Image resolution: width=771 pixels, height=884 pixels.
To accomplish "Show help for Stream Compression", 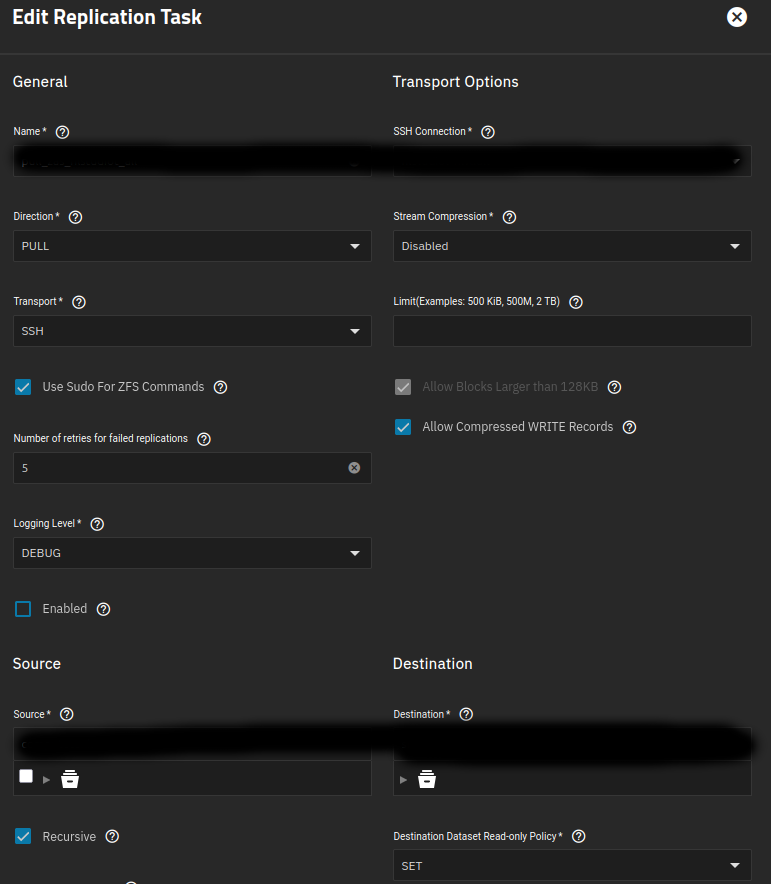I will click(509, 217).
